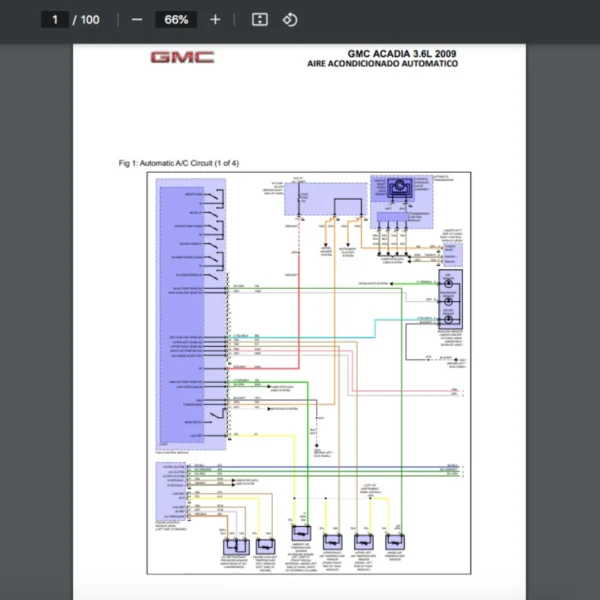Click the Fig 1 Automatic A/C Circuit caption
The image size is (600, 600).
(179, 163)
